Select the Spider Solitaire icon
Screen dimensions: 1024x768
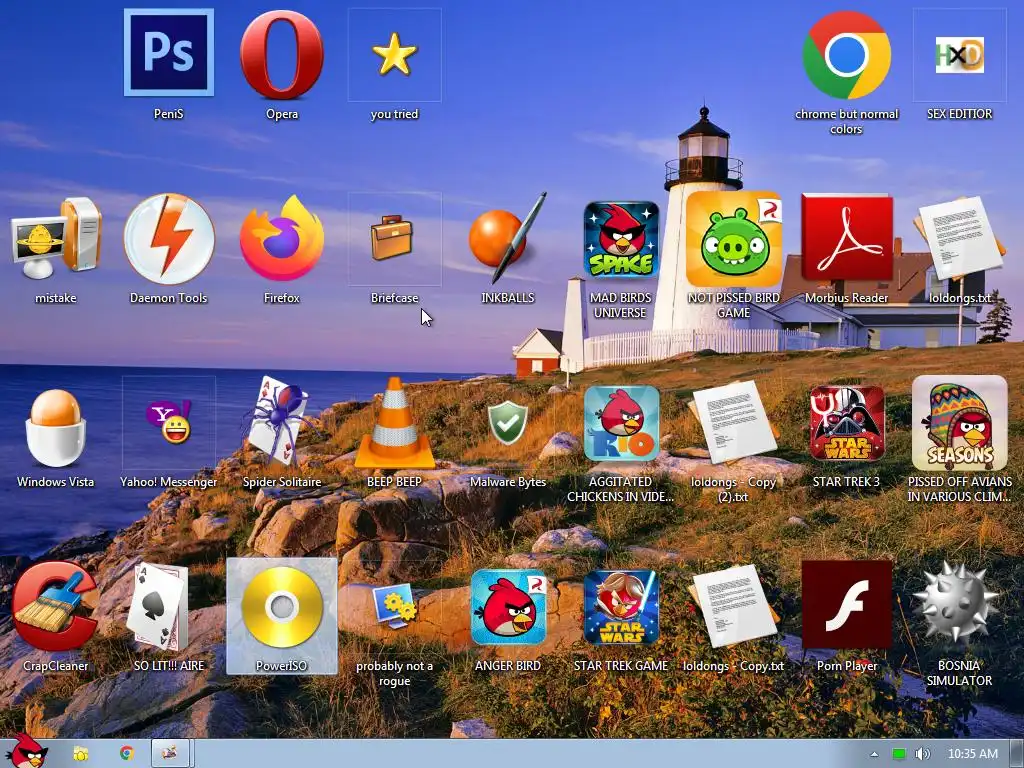coord(281,423)
